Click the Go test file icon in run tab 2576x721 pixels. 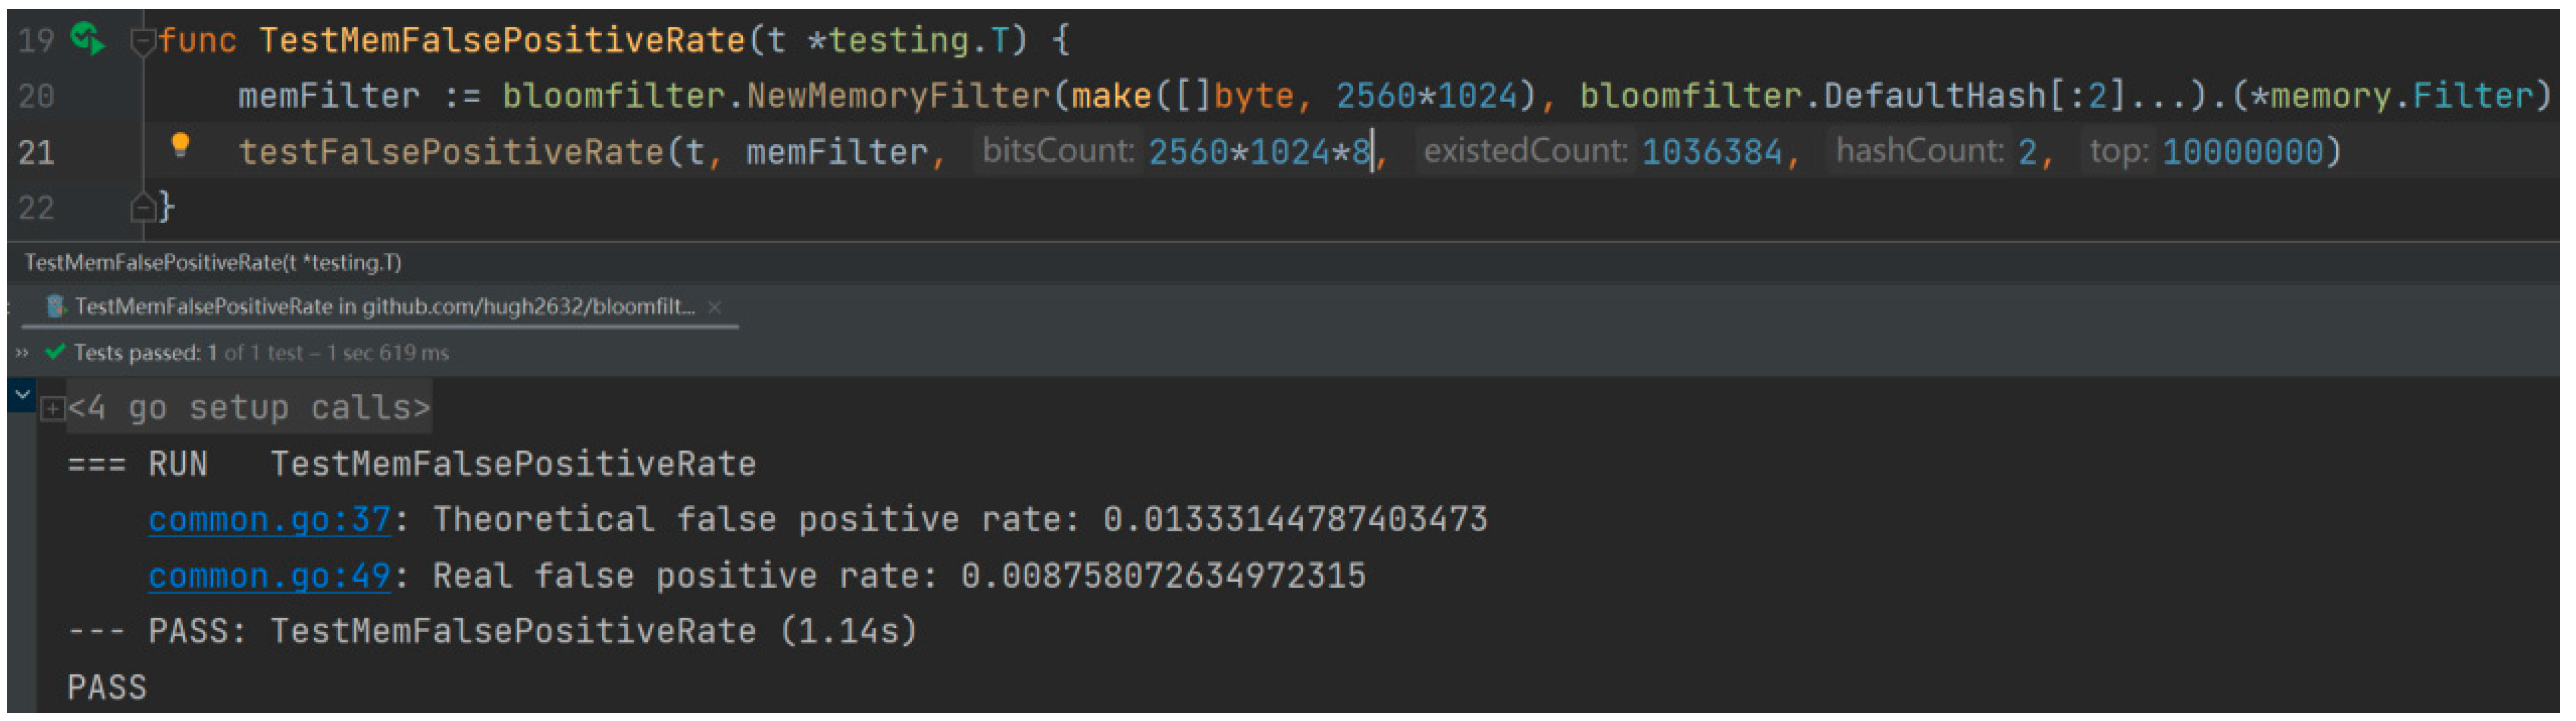pos(57,306)
